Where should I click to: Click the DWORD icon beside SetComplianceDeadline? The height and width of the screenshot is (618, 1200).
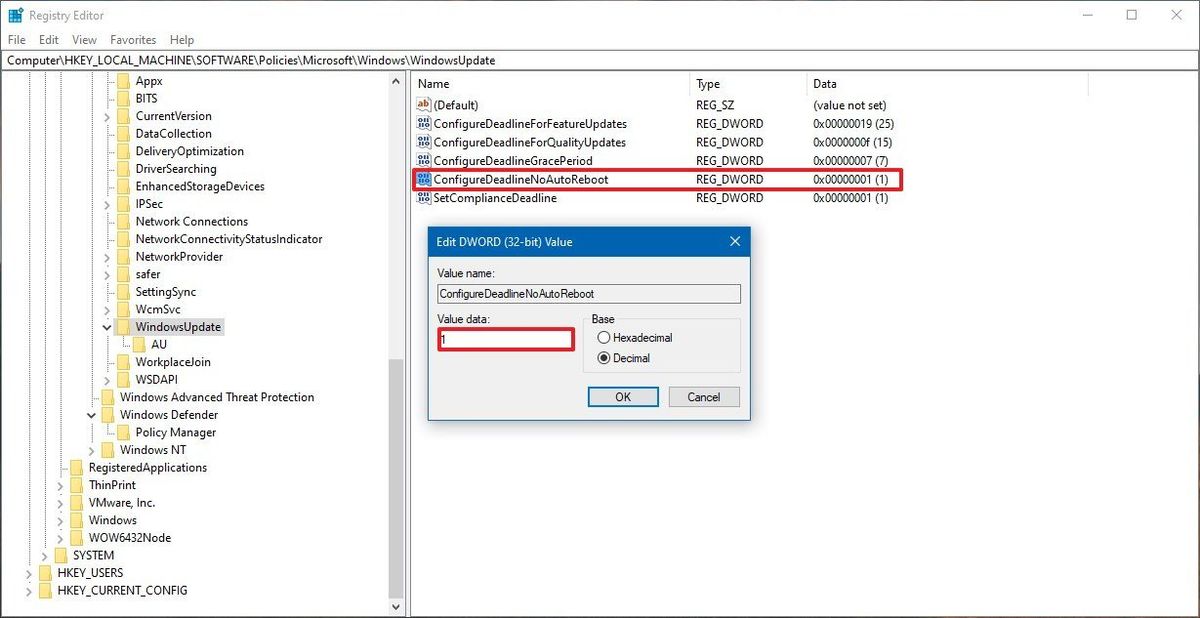[424, 198]
